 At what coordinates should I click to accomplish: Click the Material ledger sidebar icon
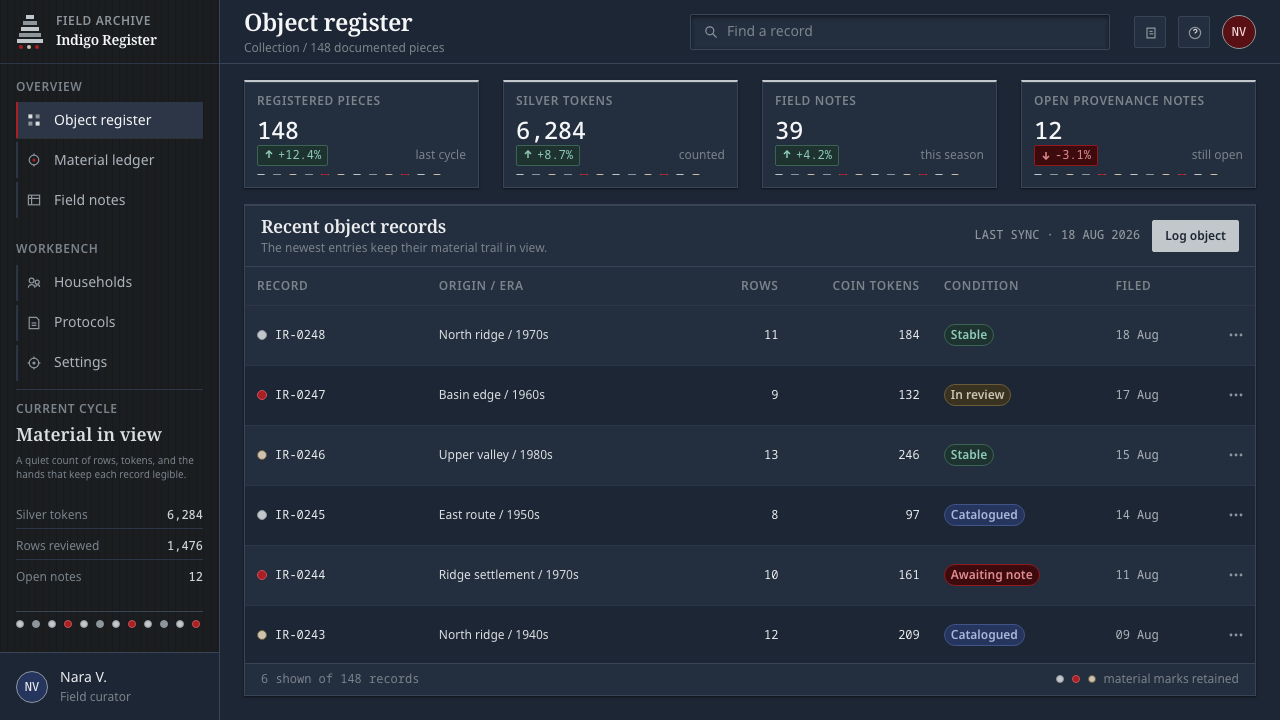click(x=34, y=160)
